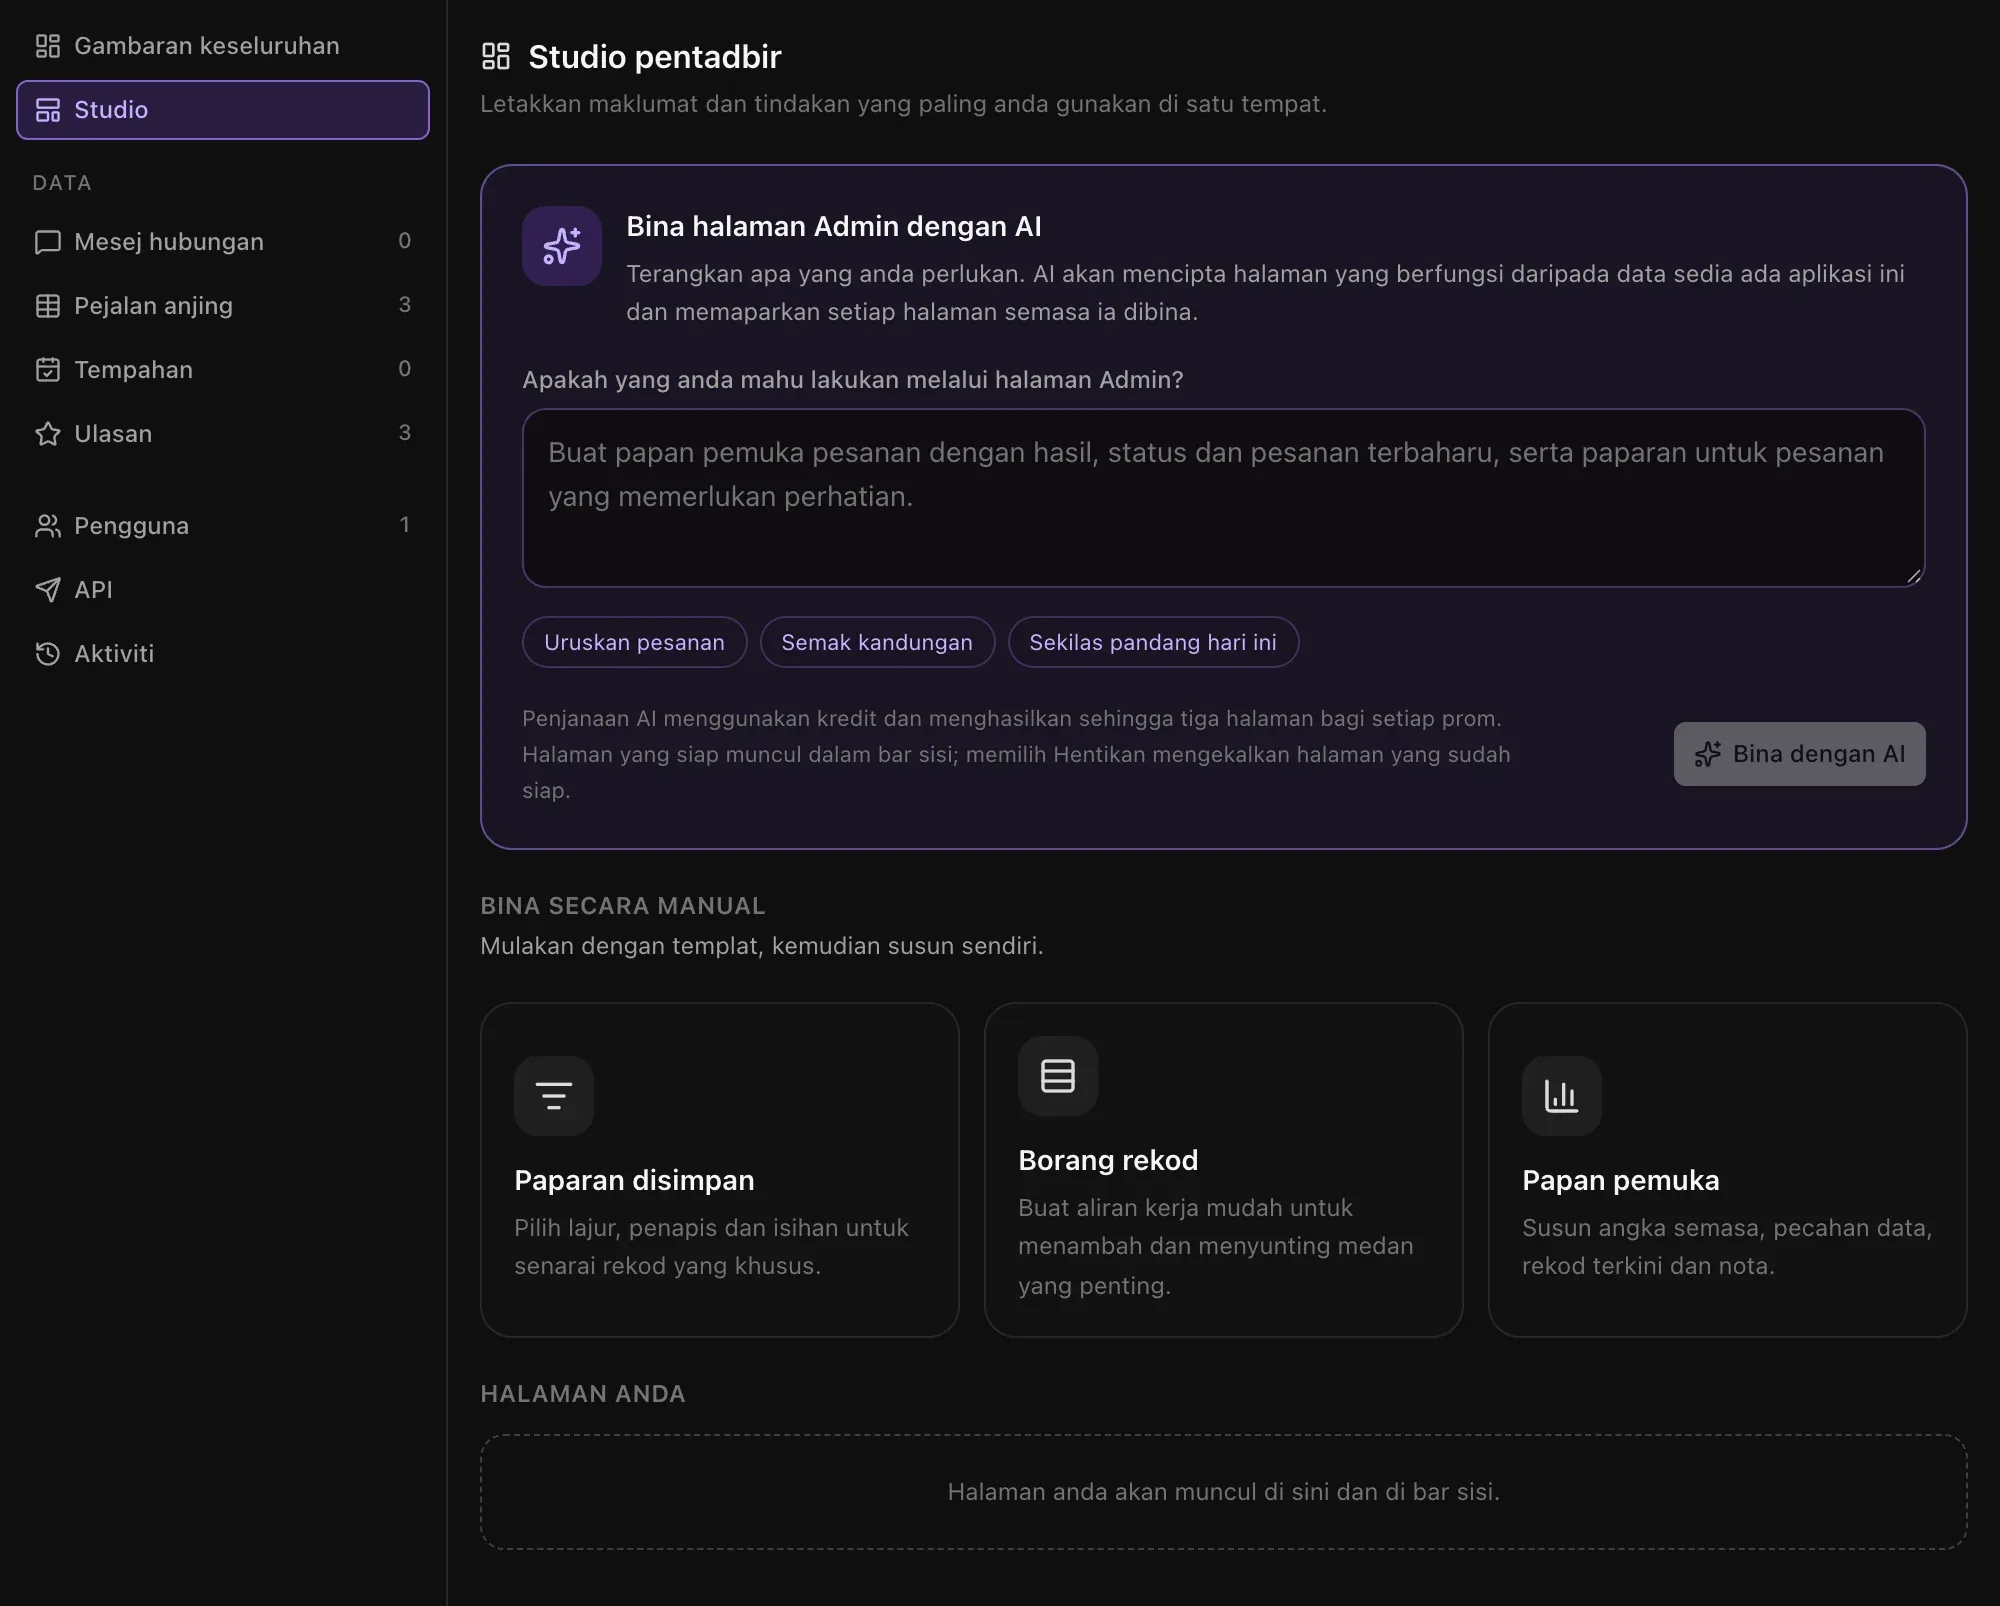Screen dimensions: 2000x1606
Task: Click the Pengguna count 1
Action: point(405,525)
